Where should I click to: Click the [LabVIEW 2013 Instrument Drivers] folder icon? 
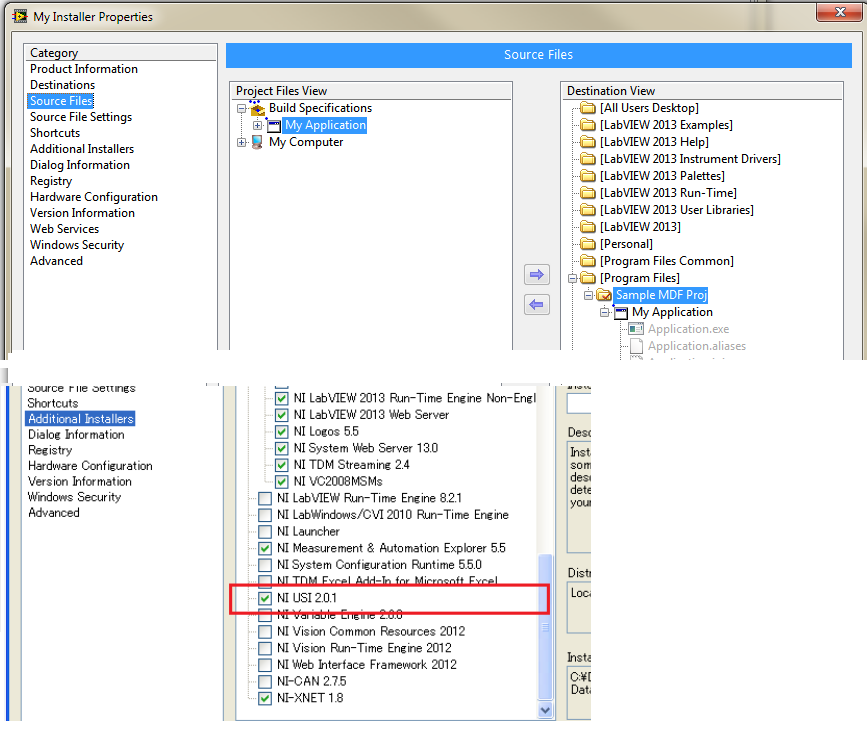pyautogui.click(x=588, y=159)
